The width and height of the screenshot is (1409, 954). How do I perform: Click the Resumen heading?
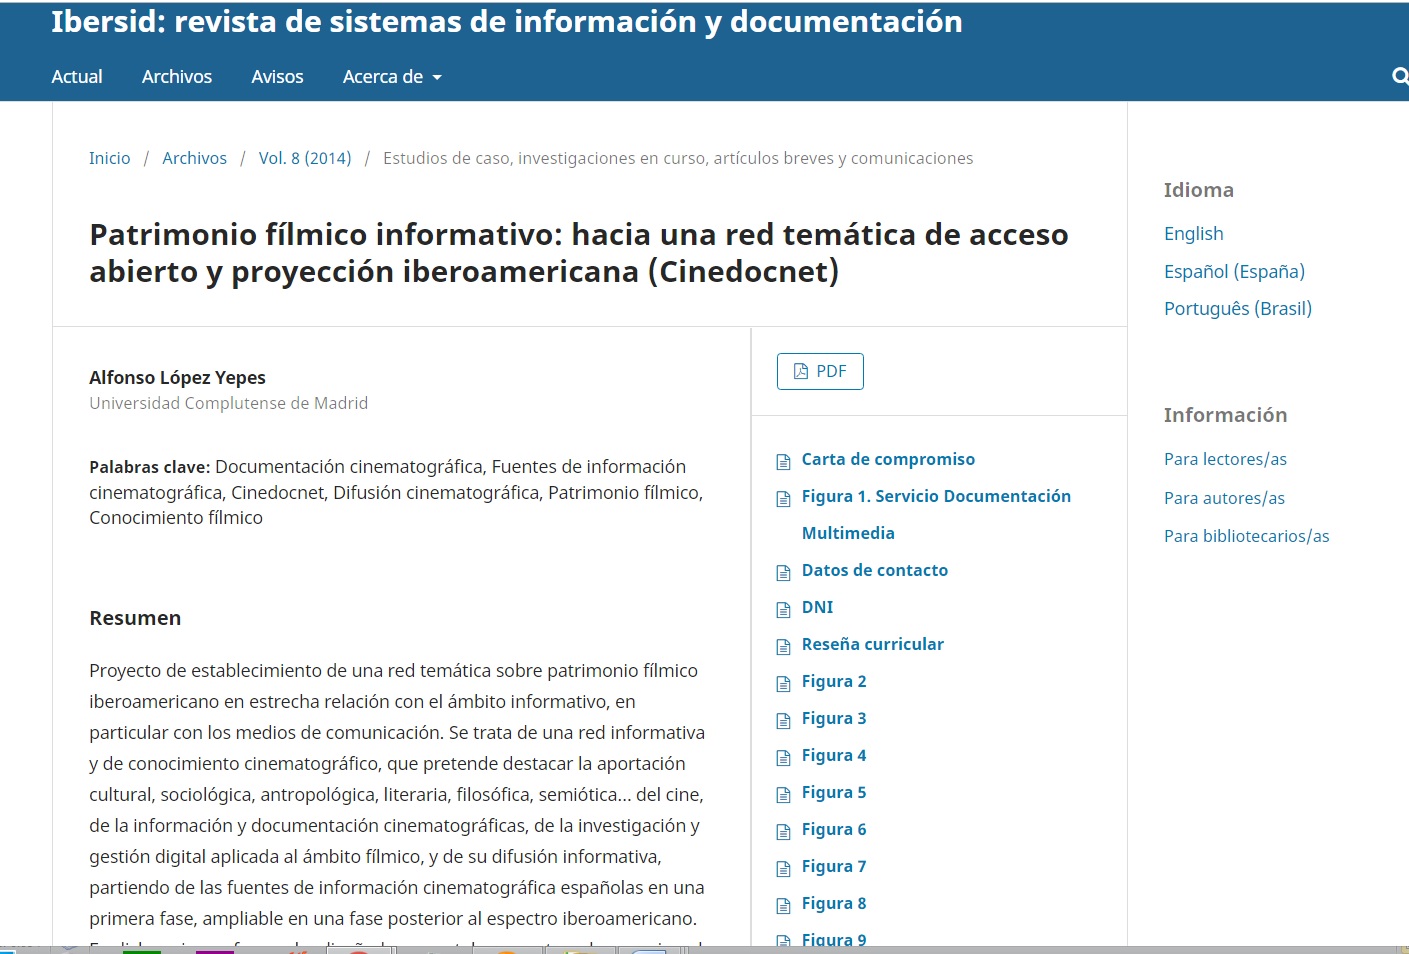(135, 618)
